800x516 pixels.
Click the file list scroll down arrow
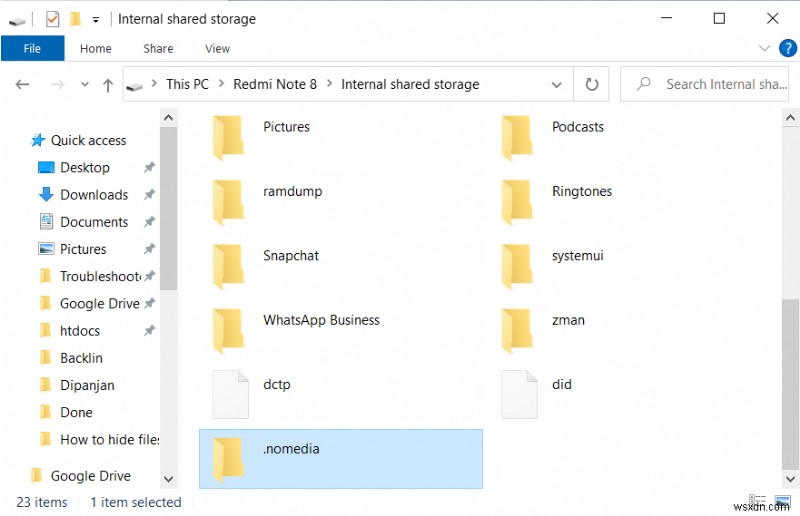(790, 479)
